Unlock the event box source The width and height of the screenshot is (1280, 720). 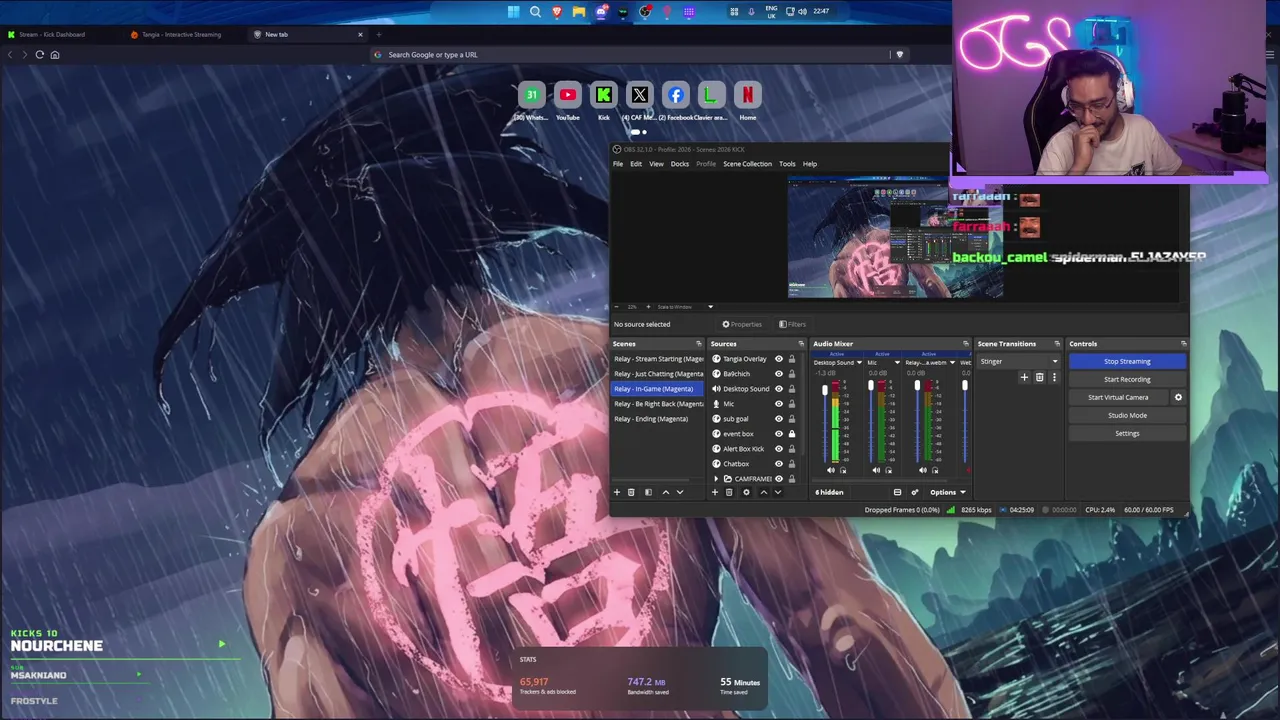click(x=792, y=434)
